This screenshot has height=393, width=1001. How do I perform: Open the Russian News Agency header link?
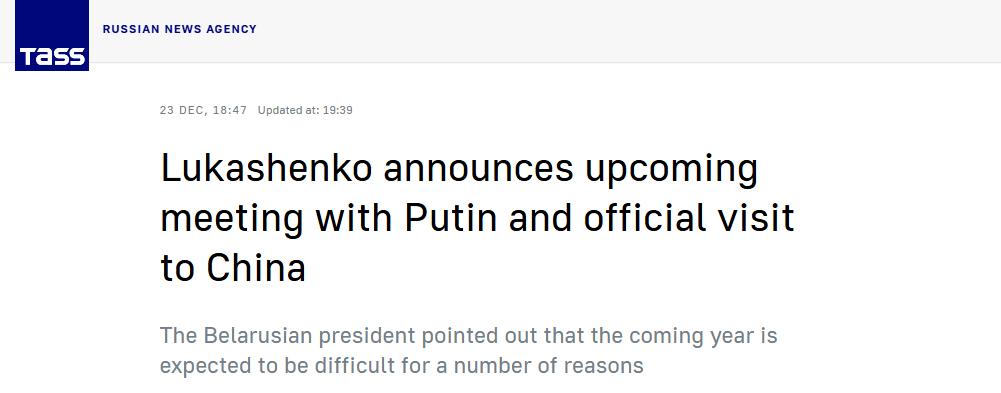click(179, 29)
